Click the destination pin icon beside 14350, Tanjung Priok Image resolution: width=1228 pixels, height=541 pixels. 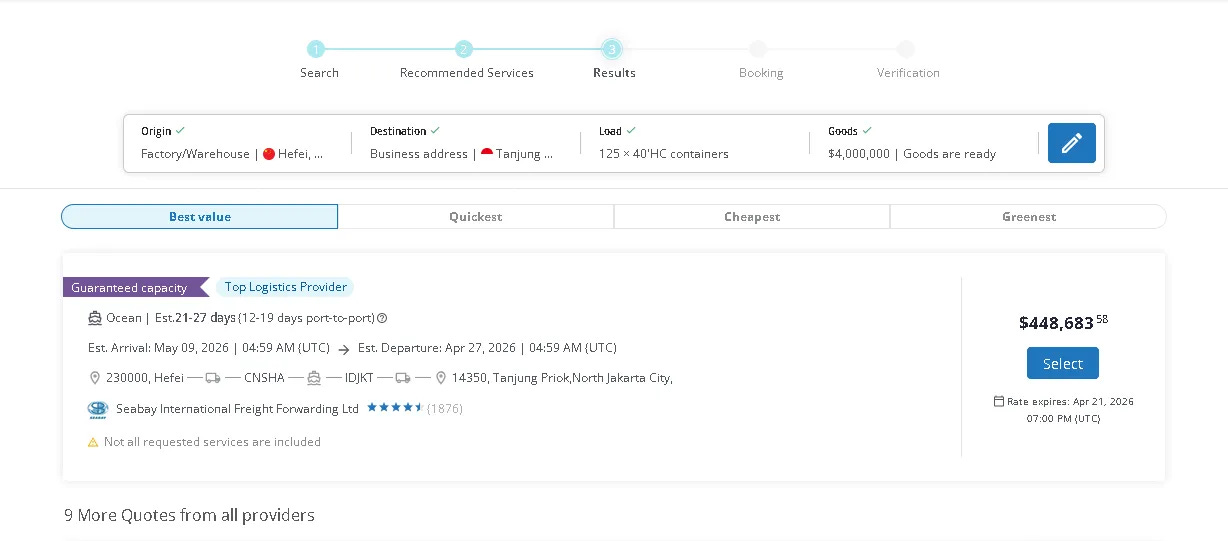(x=441, y=378)
